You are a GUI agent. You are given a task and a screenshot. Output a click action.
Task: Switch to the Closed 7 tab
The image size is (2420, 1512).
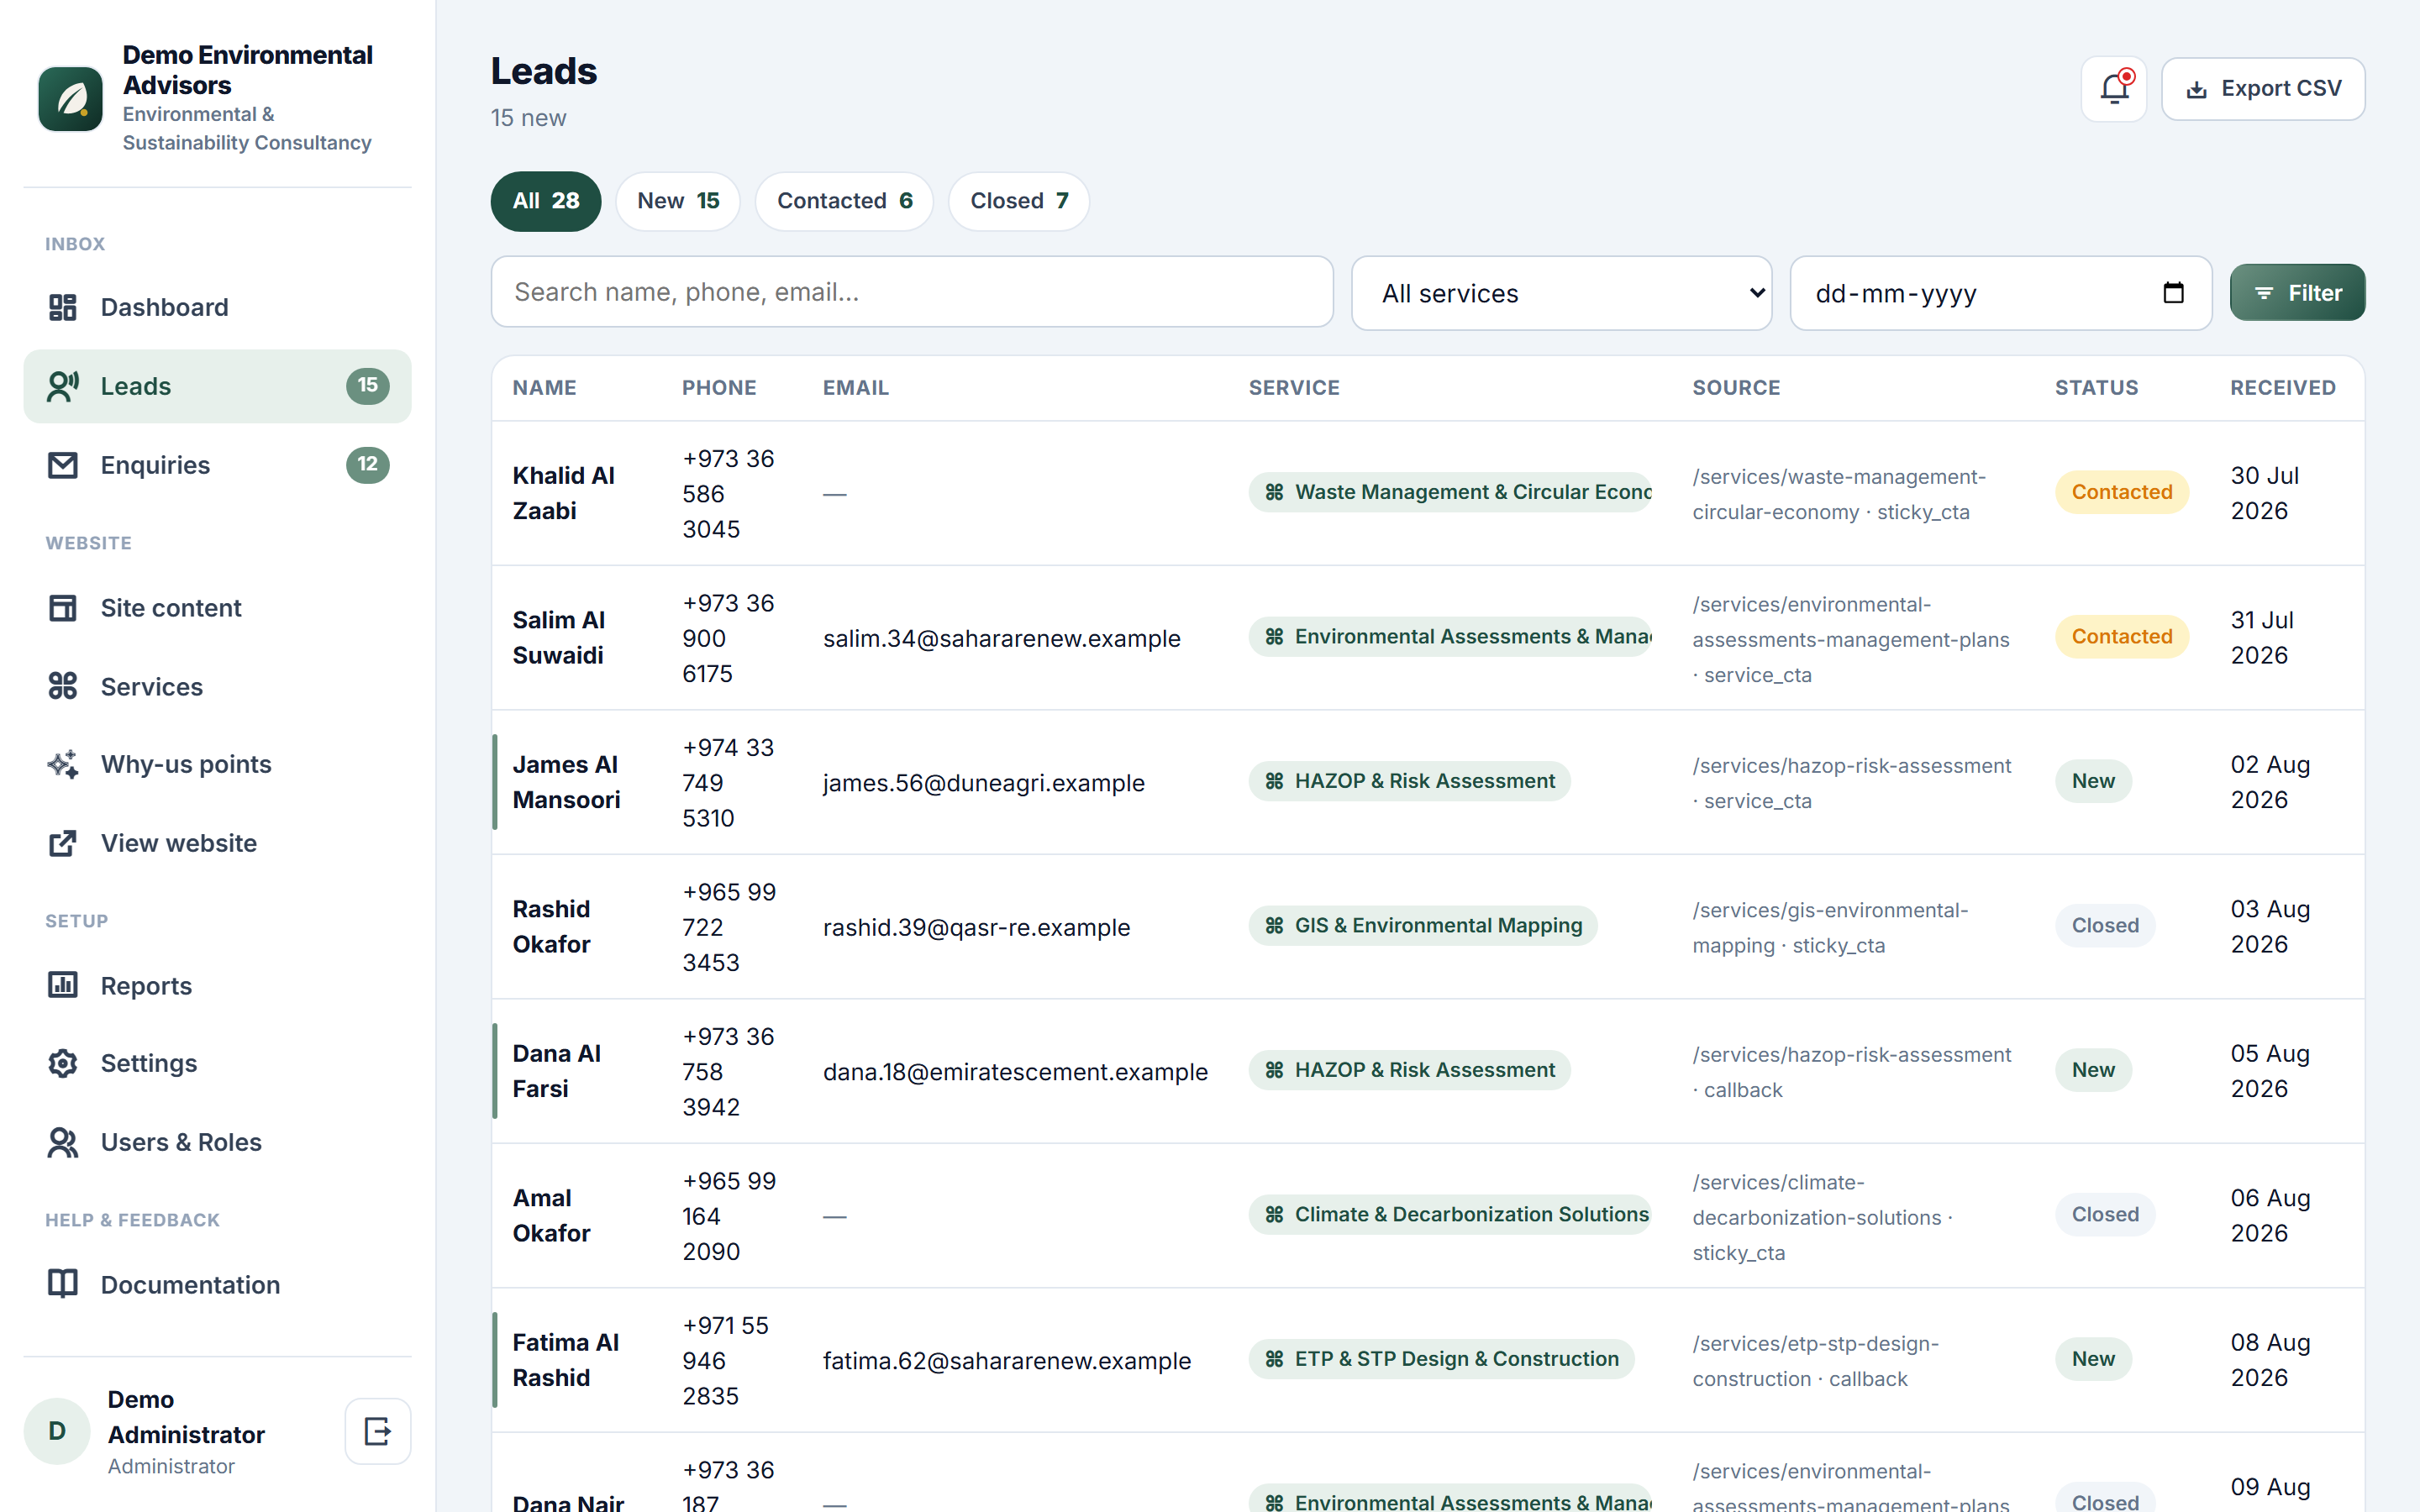click(1018, 201)
